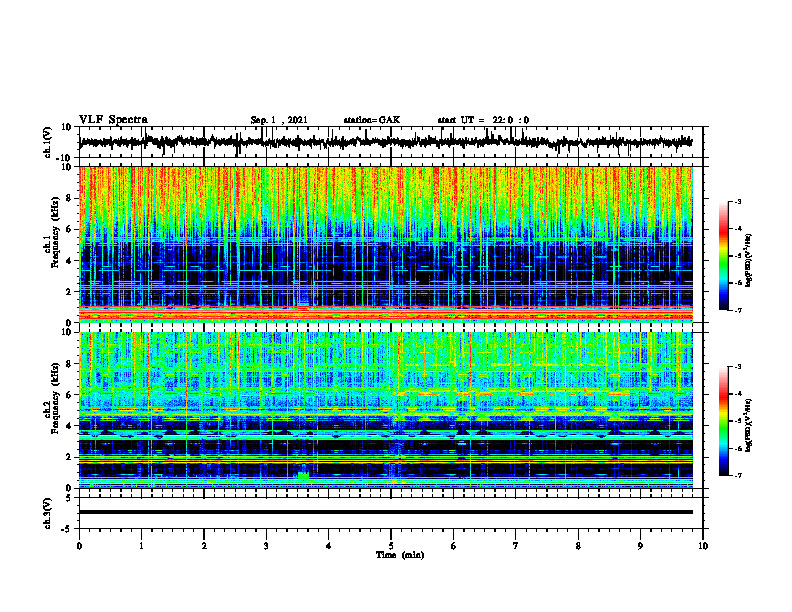The width and height of the screenshot is (792, 612).
Task: Click the log(PSD) label beside lower color bar
Action: [749, 425]
